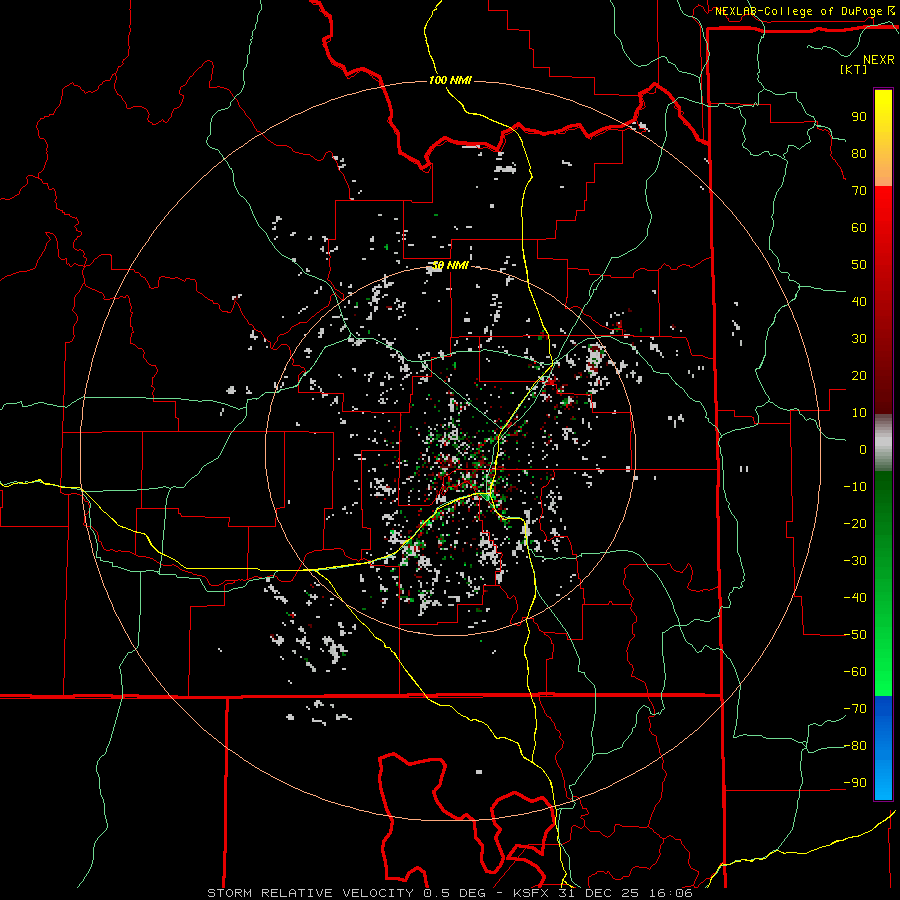The width and height of the screenshot is (900, 900).
Task: Click the 10 value on velocity scale
Action: click(x=859, y=413)
